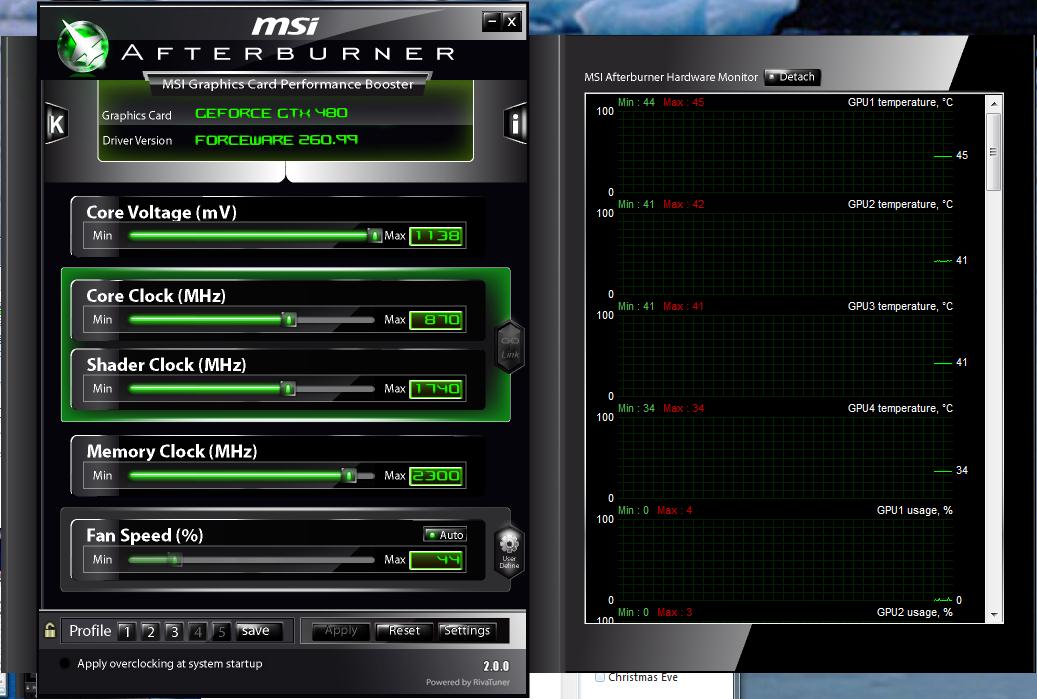Select profile 4

pos(198,632)
